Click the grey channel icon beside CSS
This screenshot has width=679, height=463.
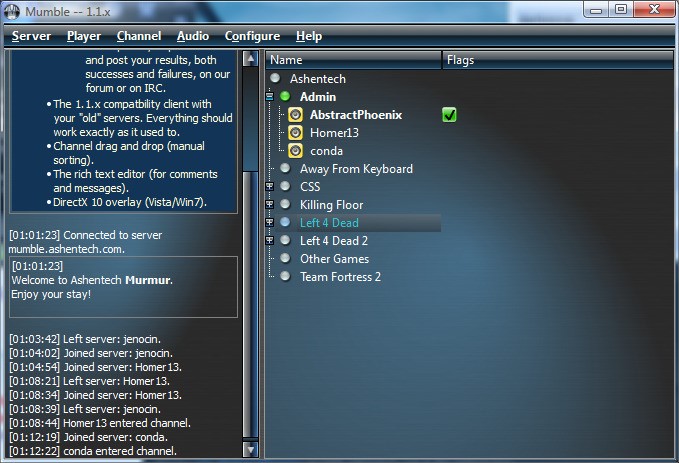point(285,186)
